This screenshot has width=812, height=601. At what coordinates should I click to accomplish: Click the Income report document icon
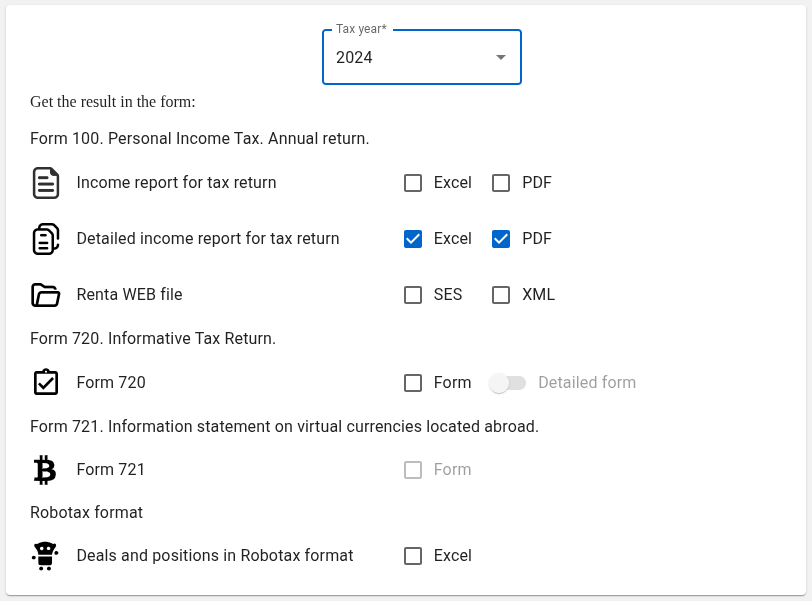[45, 182]
